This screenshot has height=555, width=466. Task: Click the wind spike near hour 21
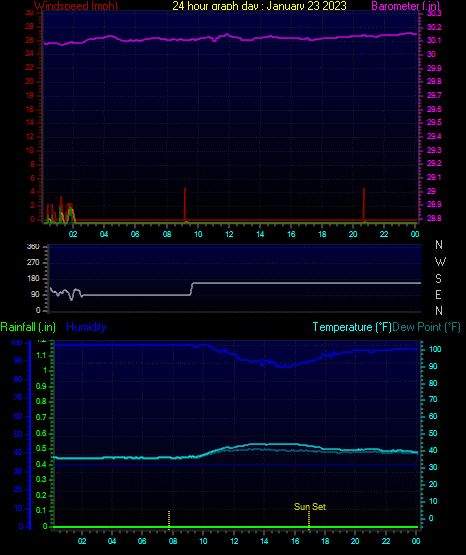[x=364, y=204]
